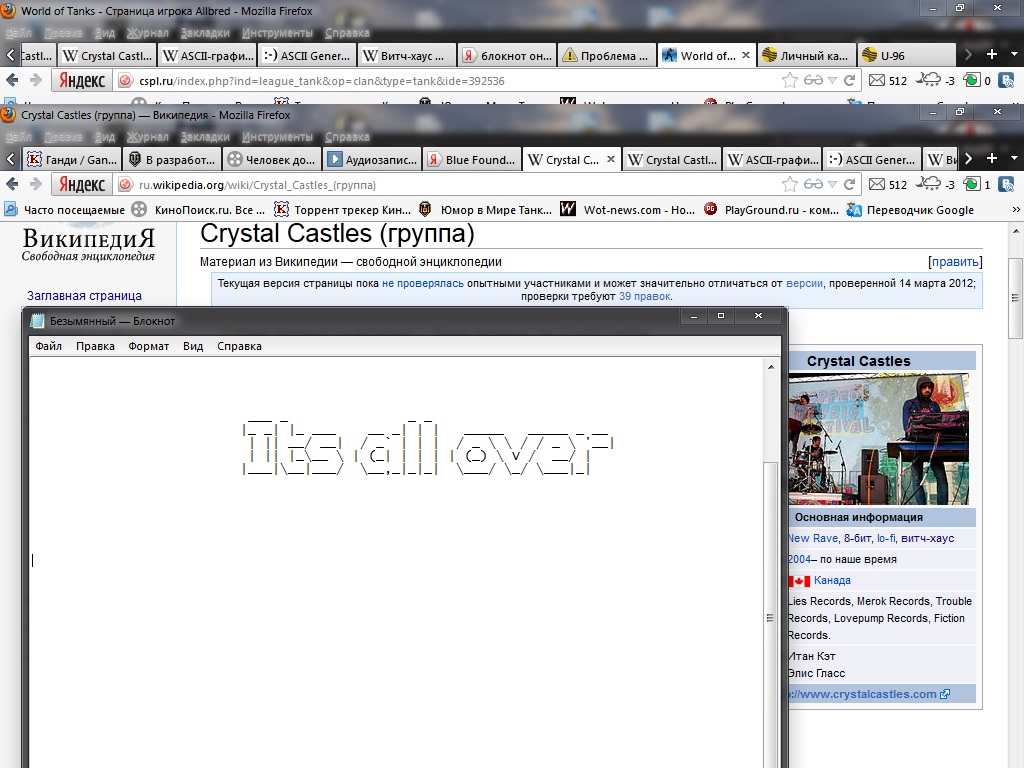Switch to the Человек до... tab

272,159
